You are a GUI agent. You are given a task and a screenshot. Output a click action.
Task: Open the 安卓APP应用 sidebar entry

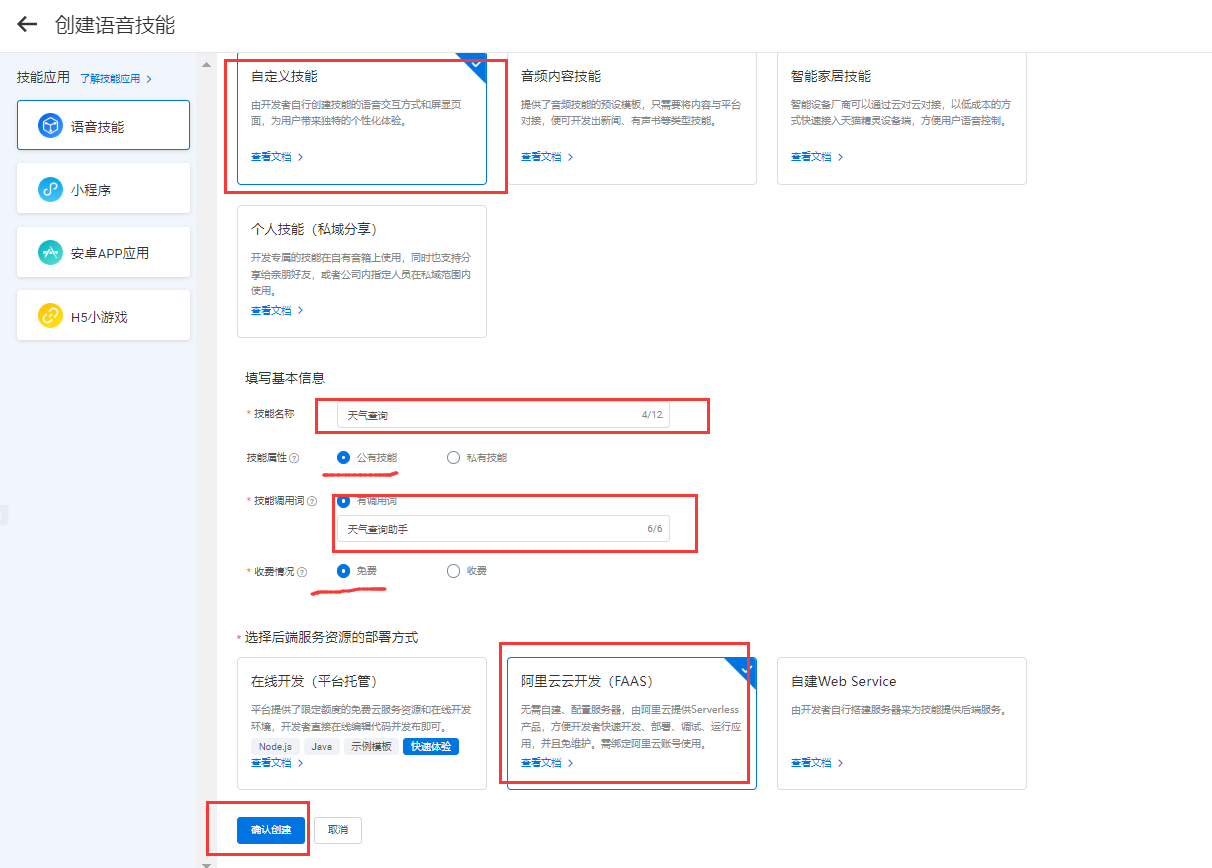pyautogui.click(x=103, y=252)
